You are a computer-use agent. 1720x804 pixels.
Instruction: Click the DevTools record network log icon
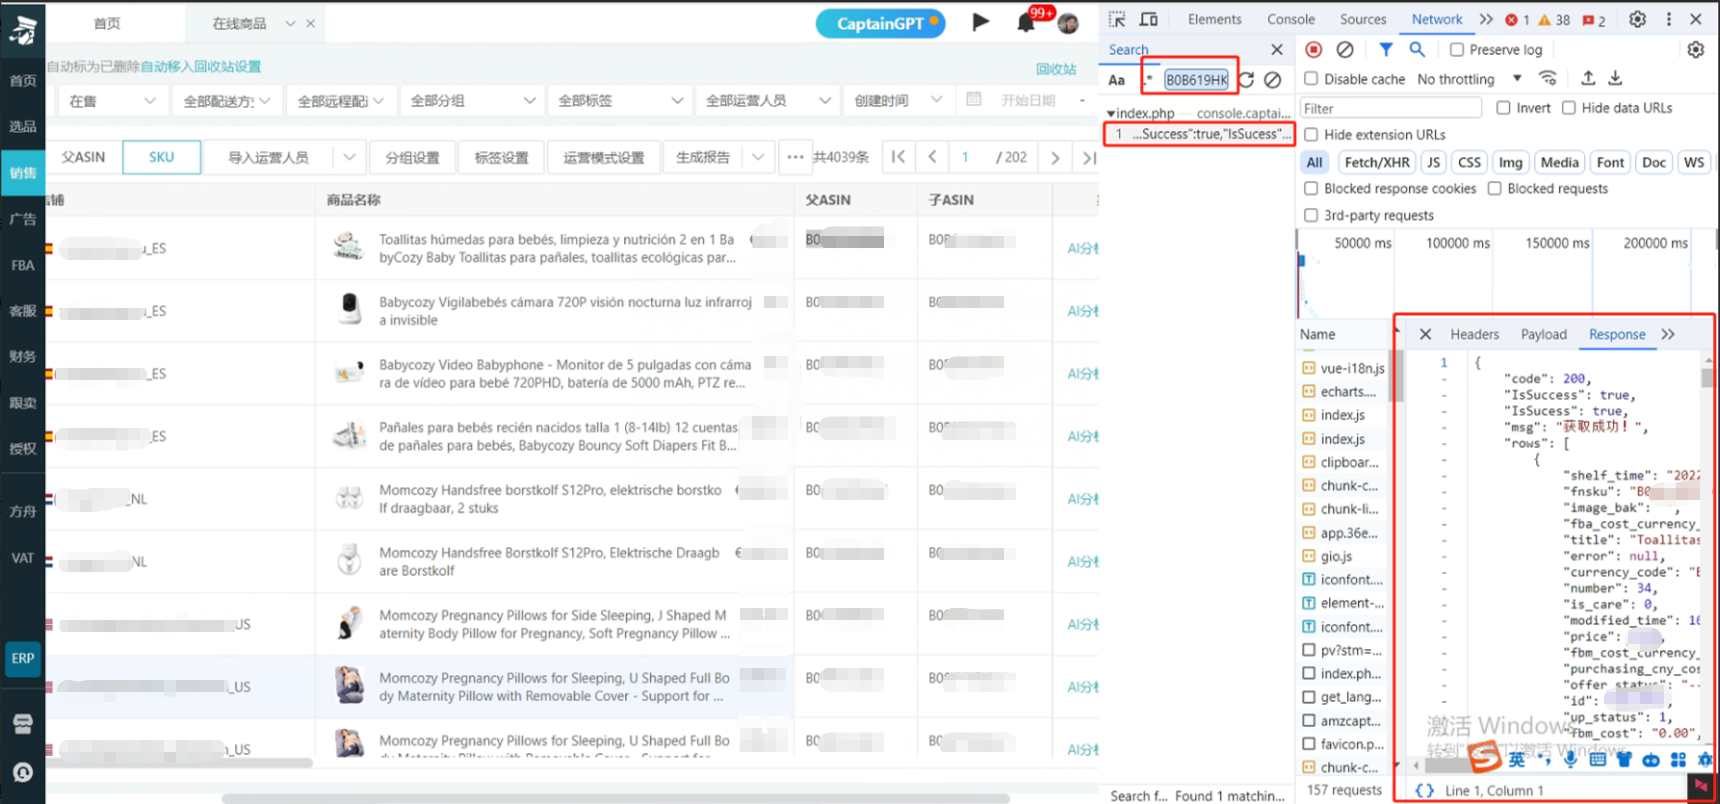1314,49
